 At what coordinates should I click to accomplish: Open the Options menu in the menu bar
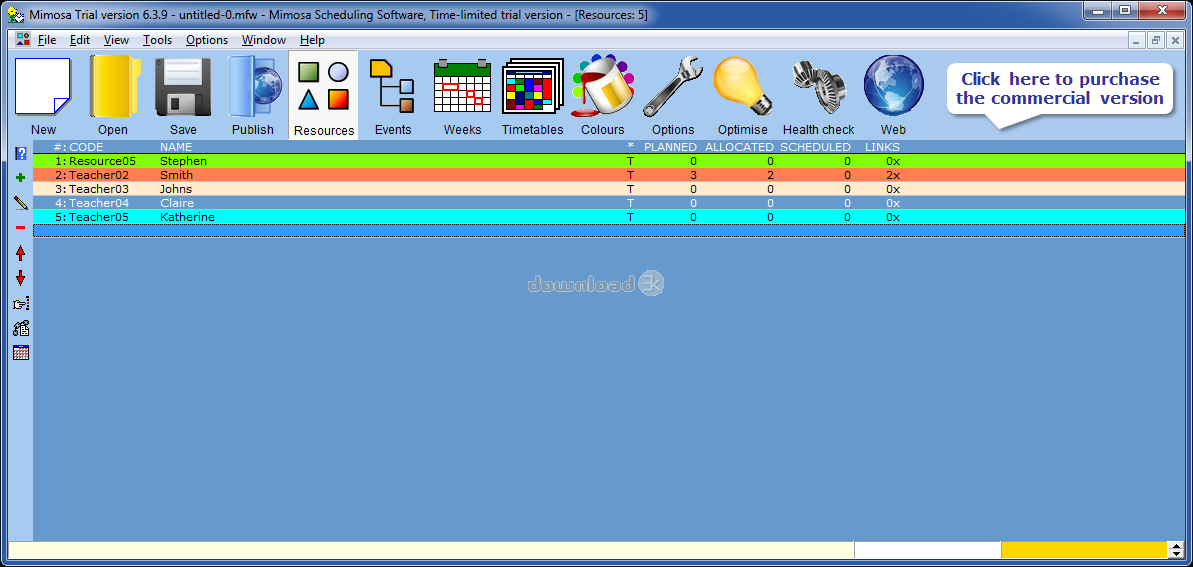(x=207, y=40)
